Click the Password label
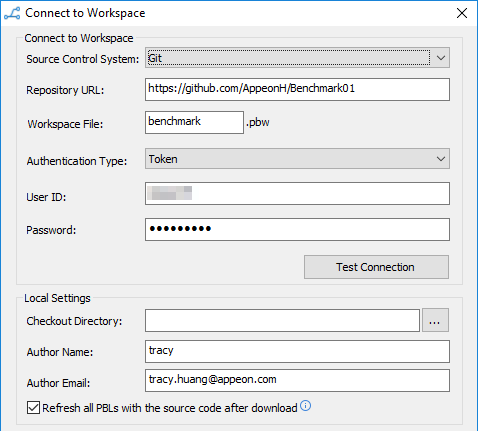 [51, 230]
